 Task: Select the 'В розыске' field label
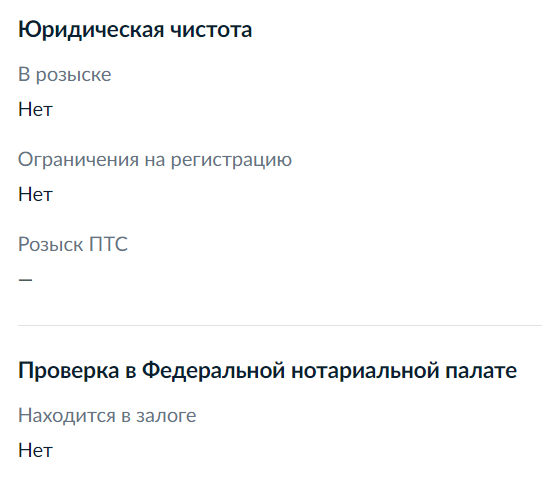(x=65, y=75)
